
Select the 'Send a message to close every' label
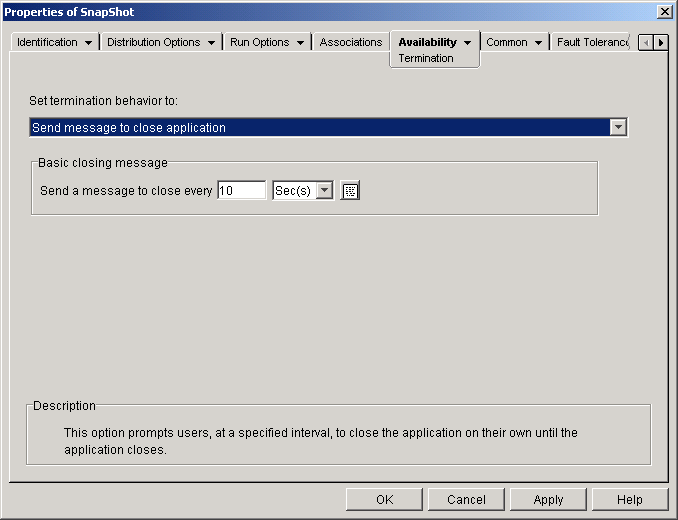126,191
